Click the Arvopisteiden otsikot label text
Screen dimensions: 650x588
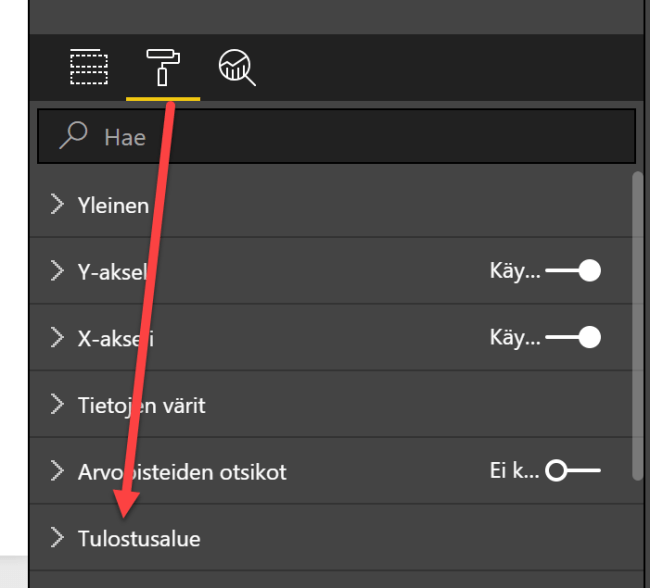182,471
